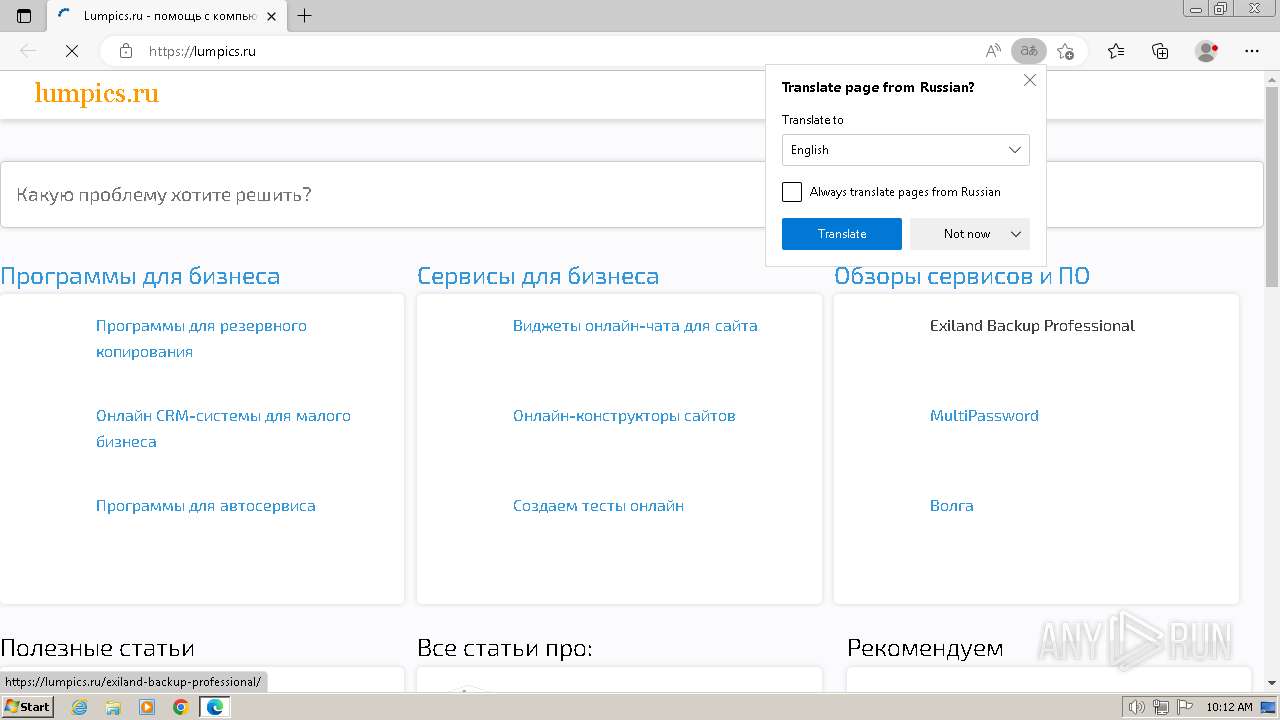Open Программы для автосервиса link
The height and width of the screenshot is (720, 1280).
click(x=206, y=506)
